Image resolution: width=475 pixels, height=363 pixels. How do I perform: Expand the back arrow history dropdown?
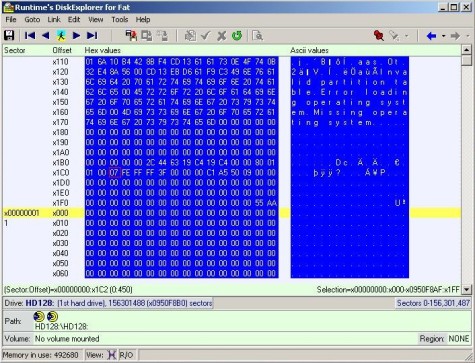(x=443, y=36)
